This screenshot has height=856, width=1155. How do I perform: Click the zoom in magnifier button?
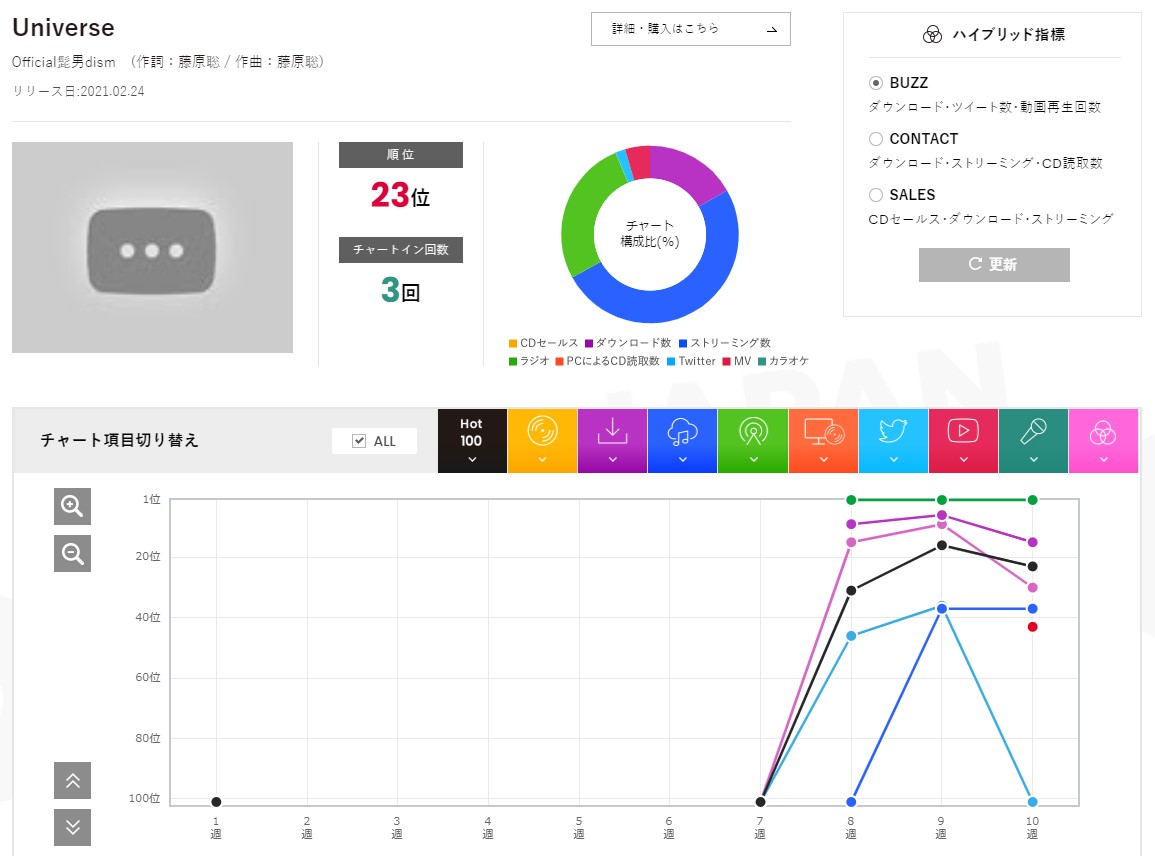(72, 506)
